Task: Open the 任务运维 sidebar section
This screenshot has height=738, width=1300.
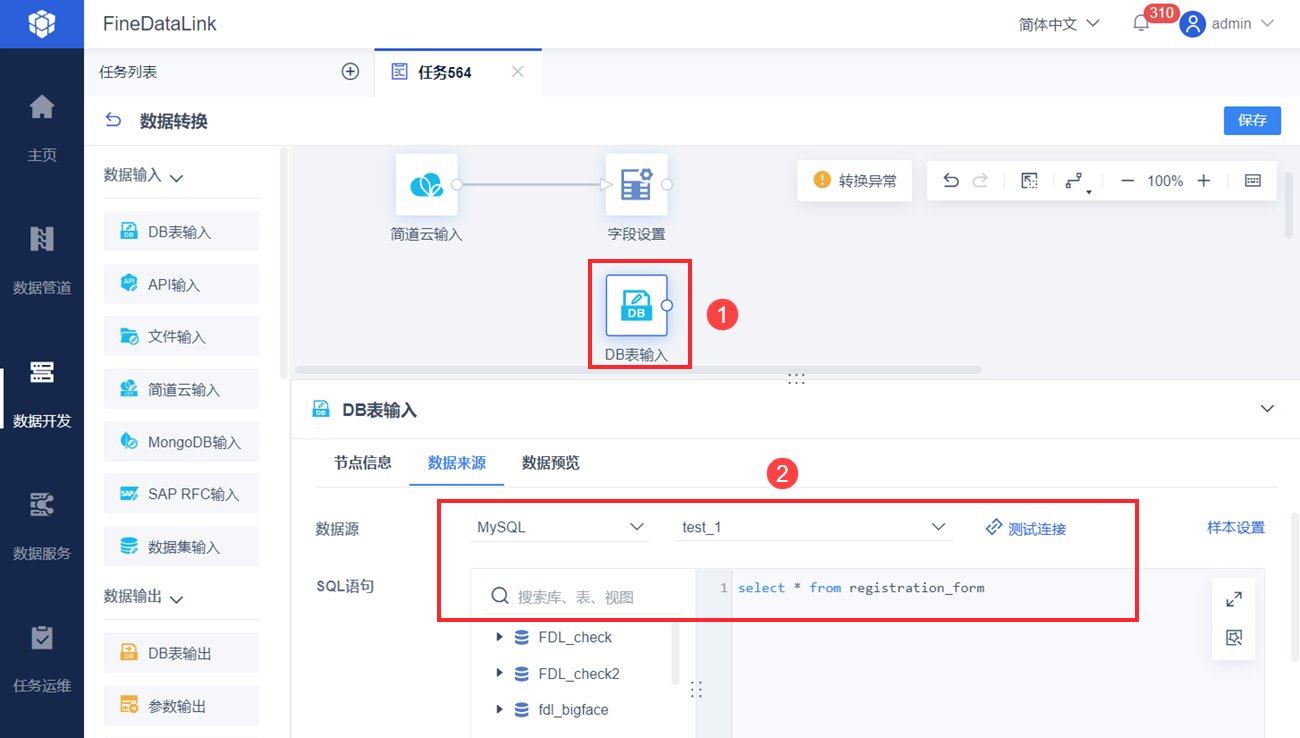Action: point(42,659)
